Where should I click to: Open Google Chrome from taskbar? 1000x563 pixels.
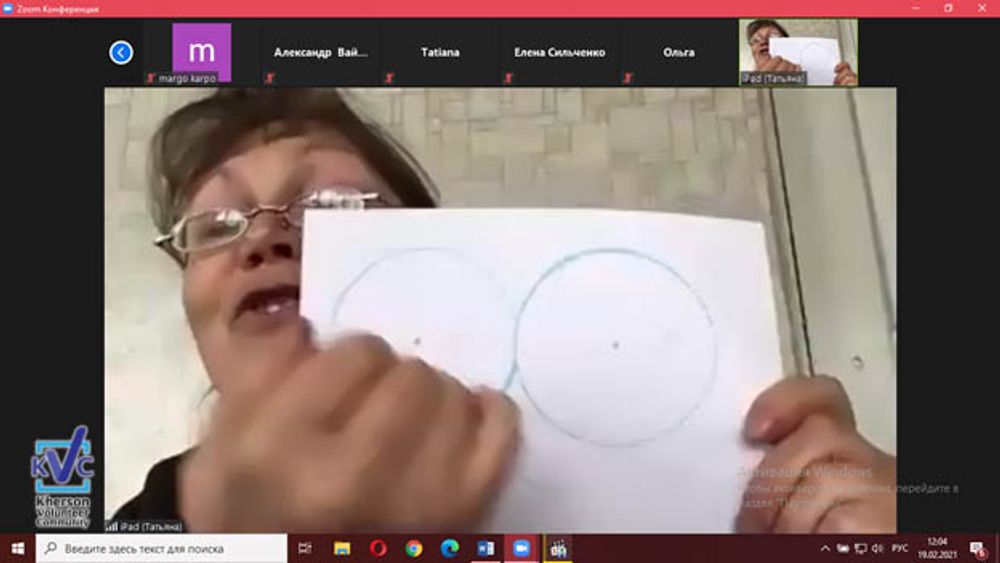414,548
